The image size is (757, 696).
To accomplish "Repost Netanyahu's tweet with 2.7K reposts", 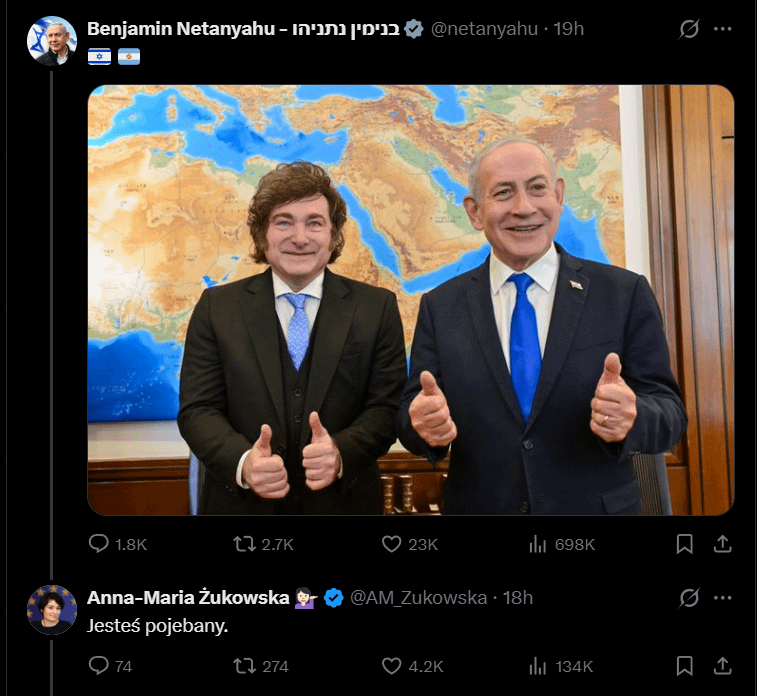I will [x=243, y=544].
